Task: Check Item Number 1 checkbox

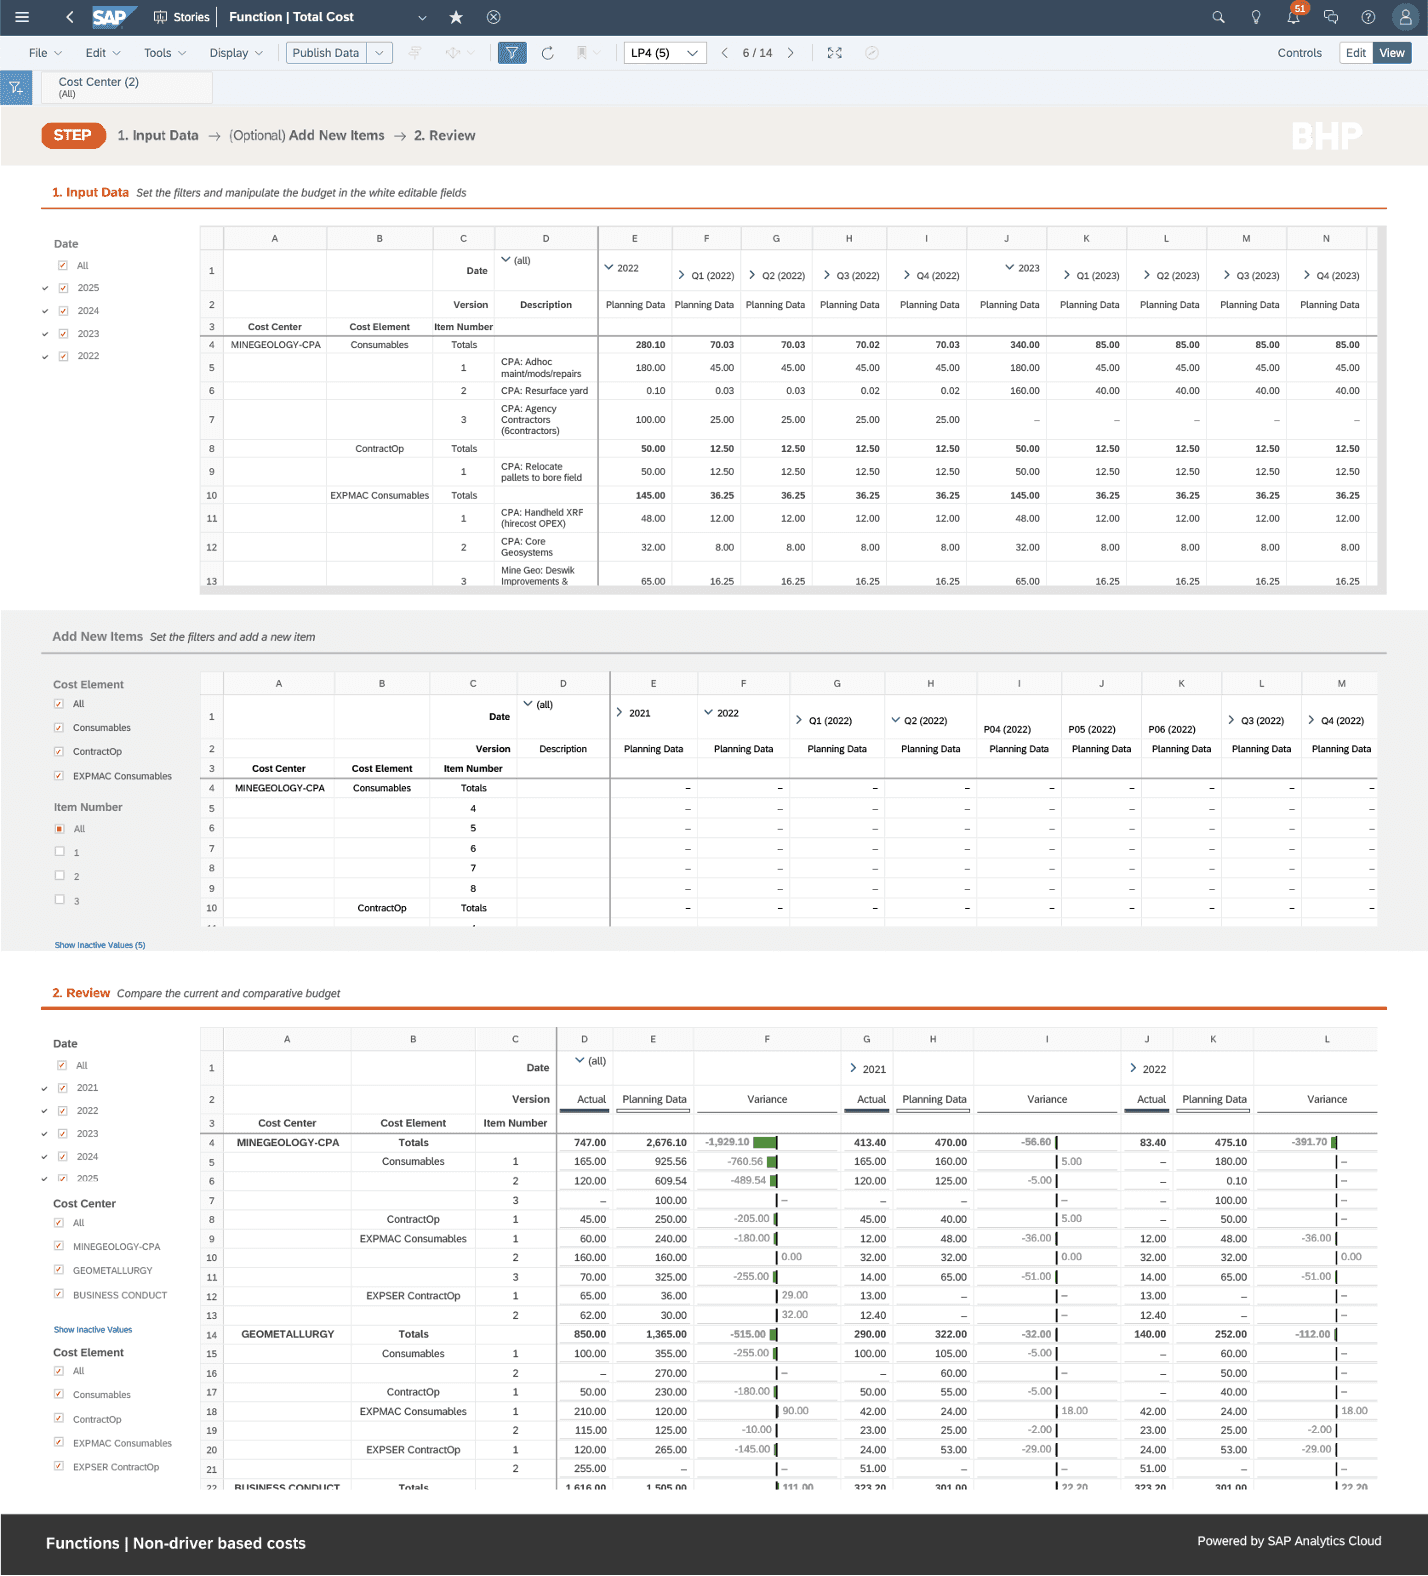Action: pos(59,852)
